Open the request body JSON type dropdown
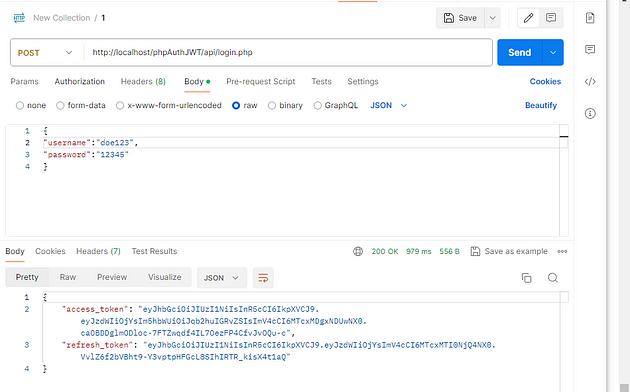 [388, 106]
